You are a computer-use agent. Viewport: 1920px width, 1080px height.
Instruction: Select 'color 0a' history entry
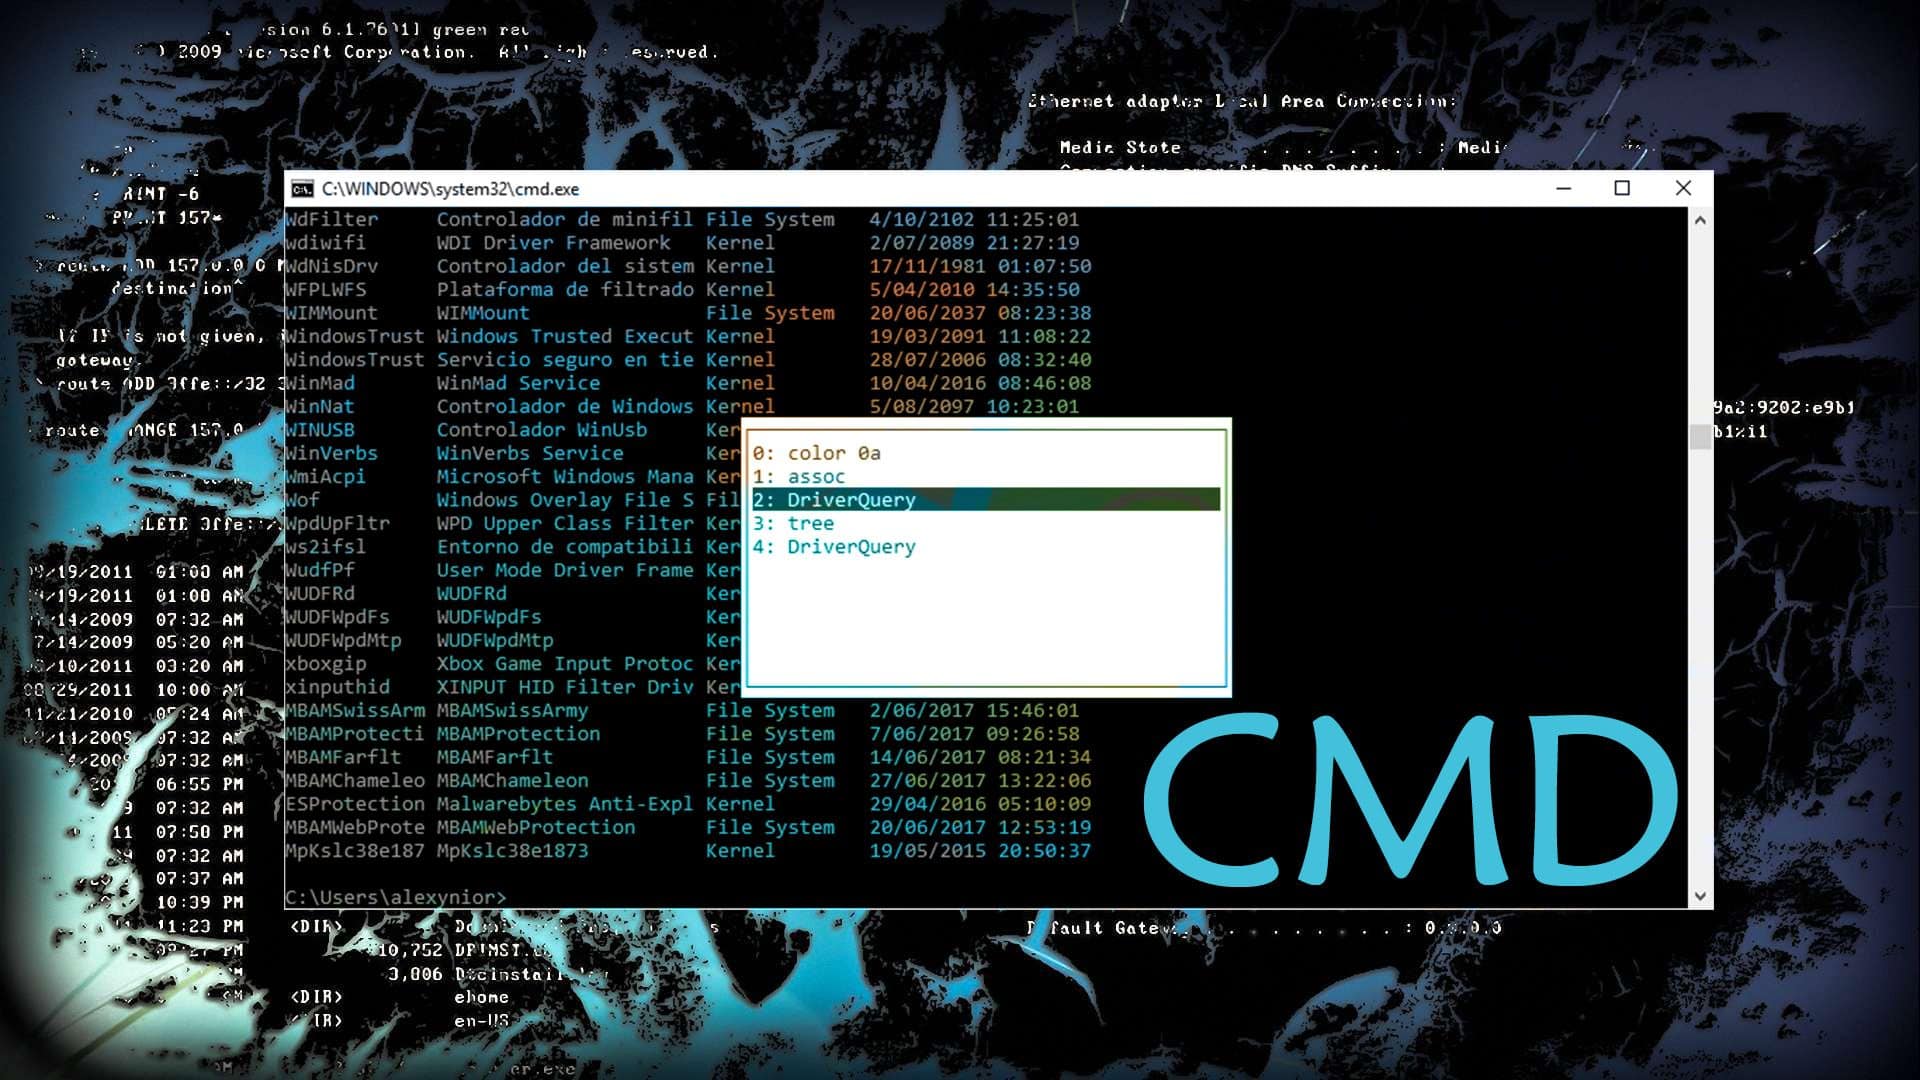point(817,453)
